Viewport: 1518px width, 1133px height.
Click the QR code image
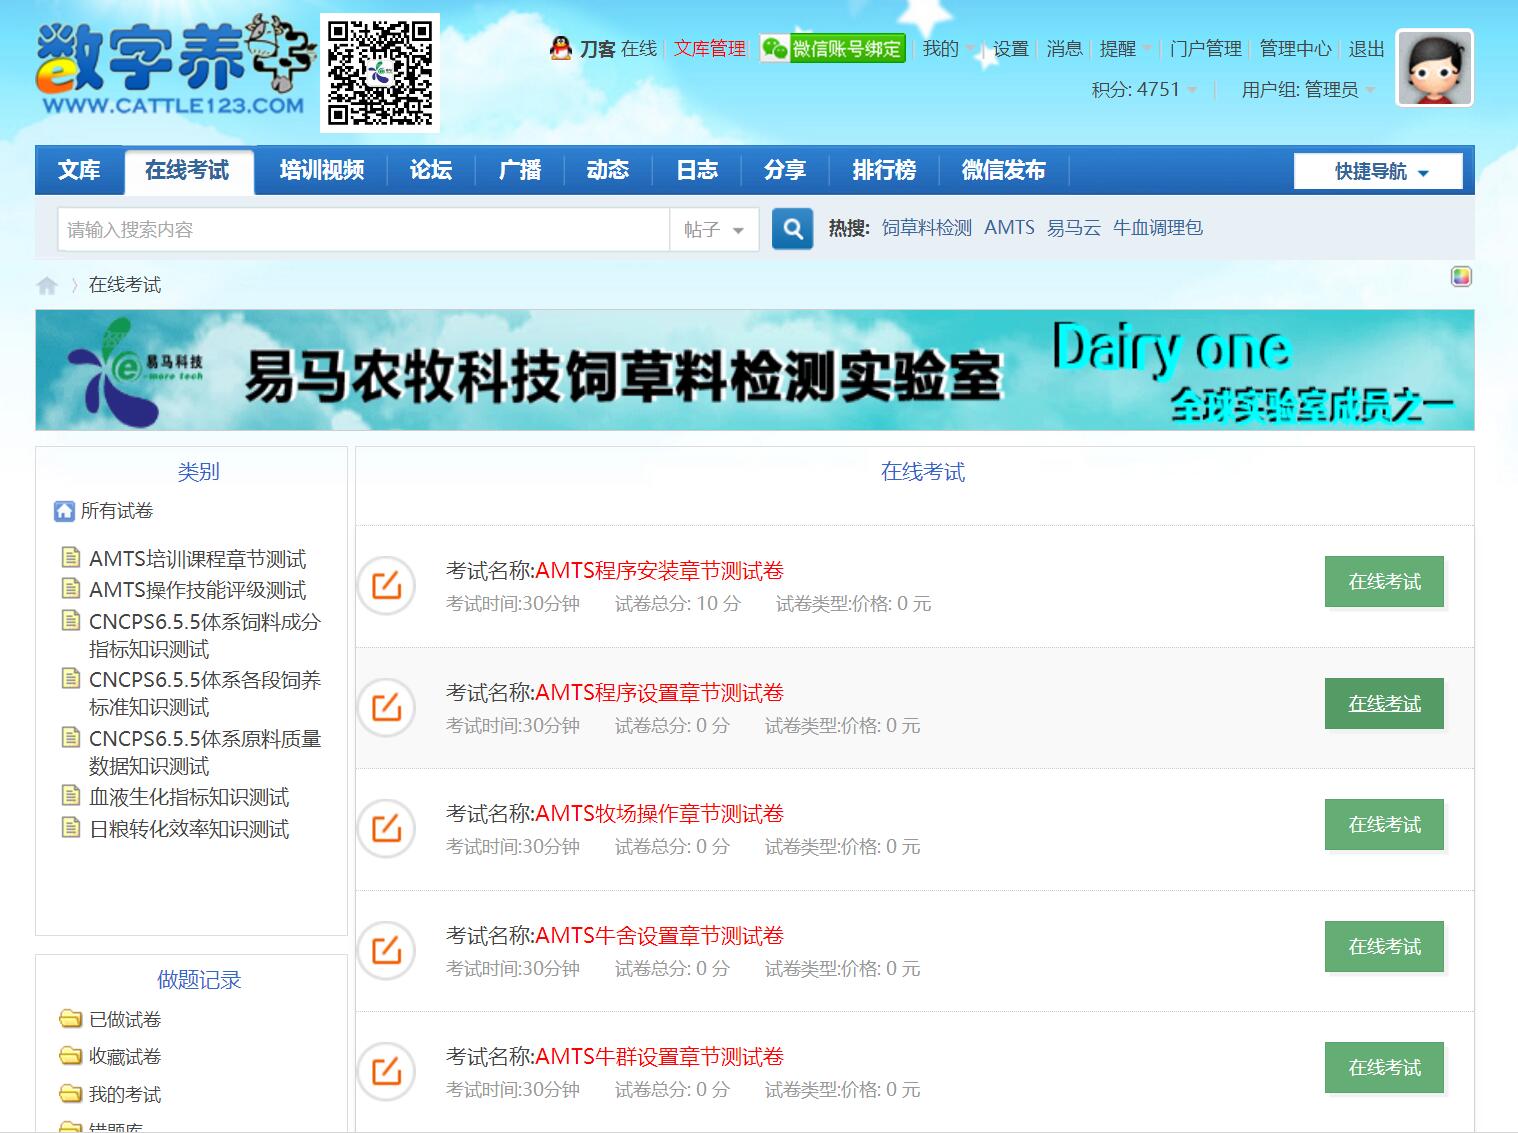(x=380, y=73)
